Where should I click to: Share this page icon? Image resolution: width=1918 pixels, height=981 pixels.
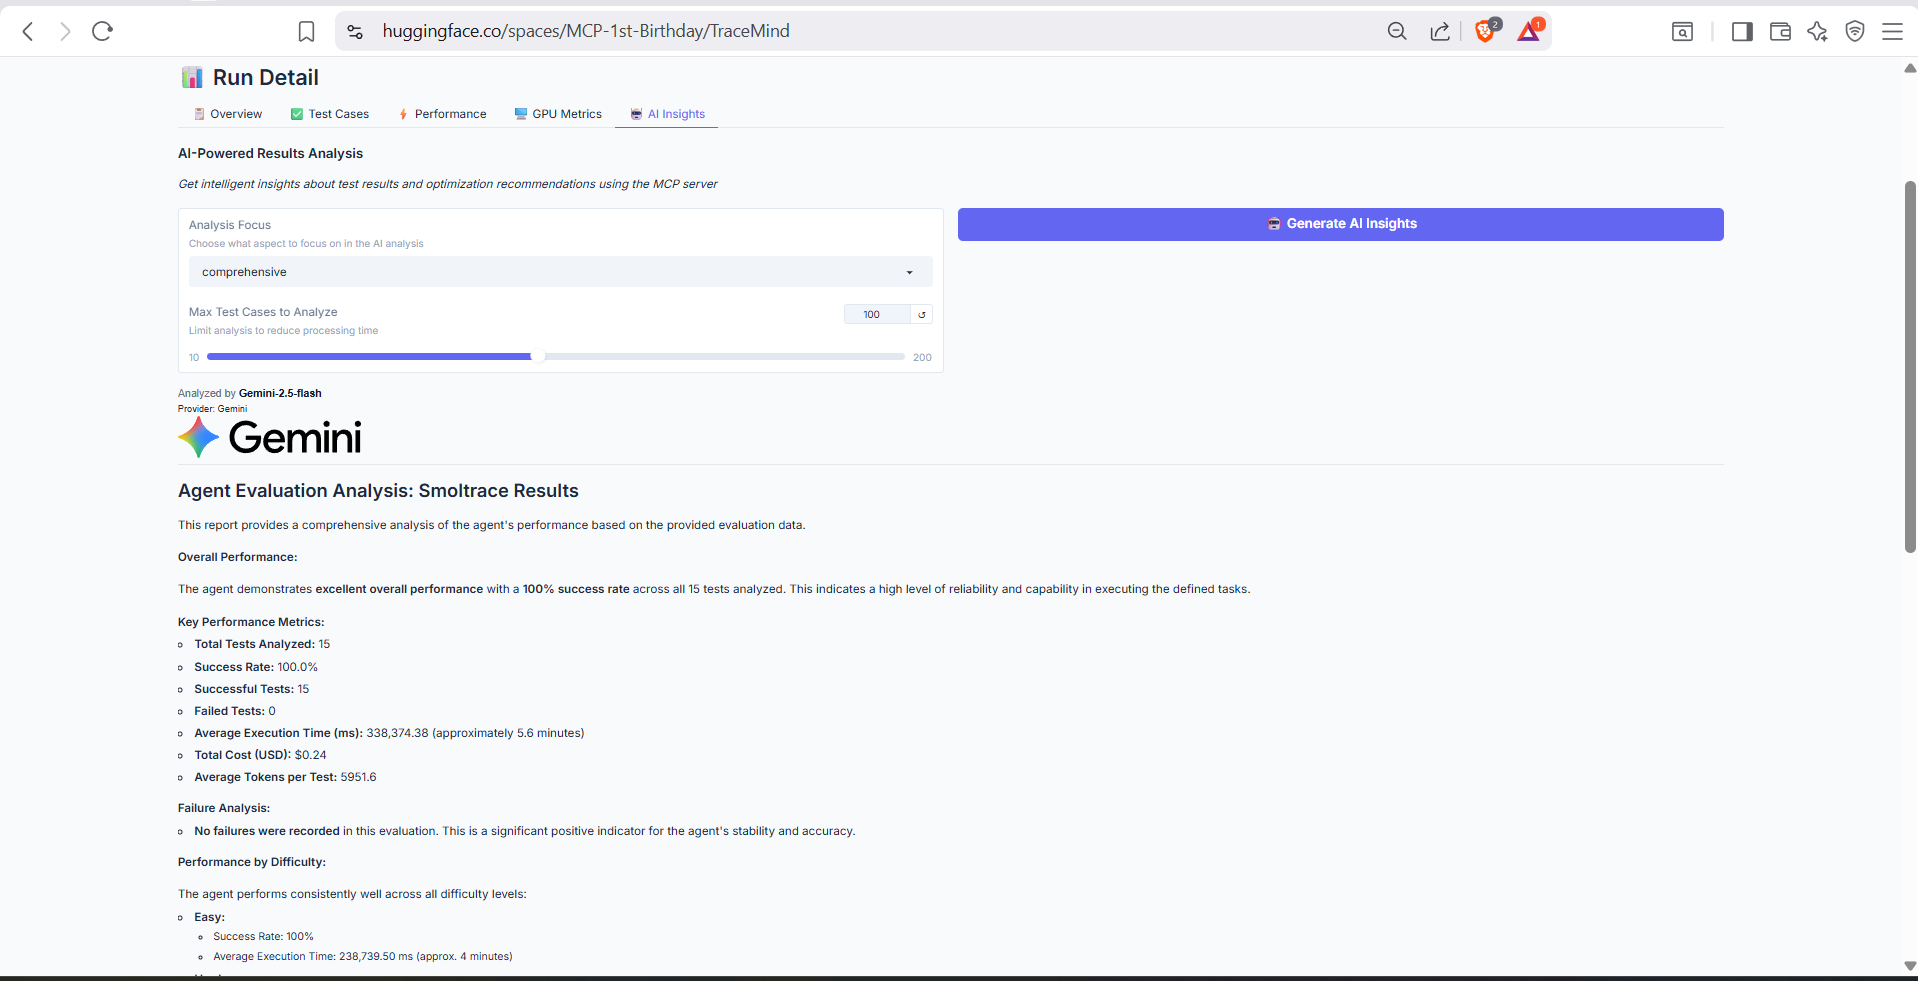point(1440,32)
